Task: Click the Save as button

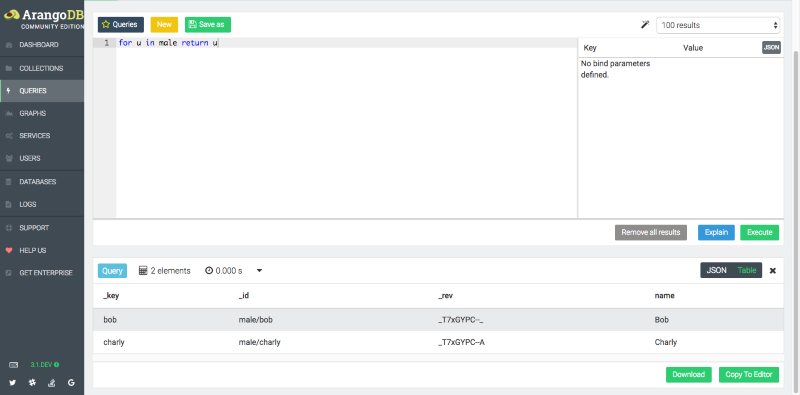Action: pyautogui.click(x=208, y=24)
